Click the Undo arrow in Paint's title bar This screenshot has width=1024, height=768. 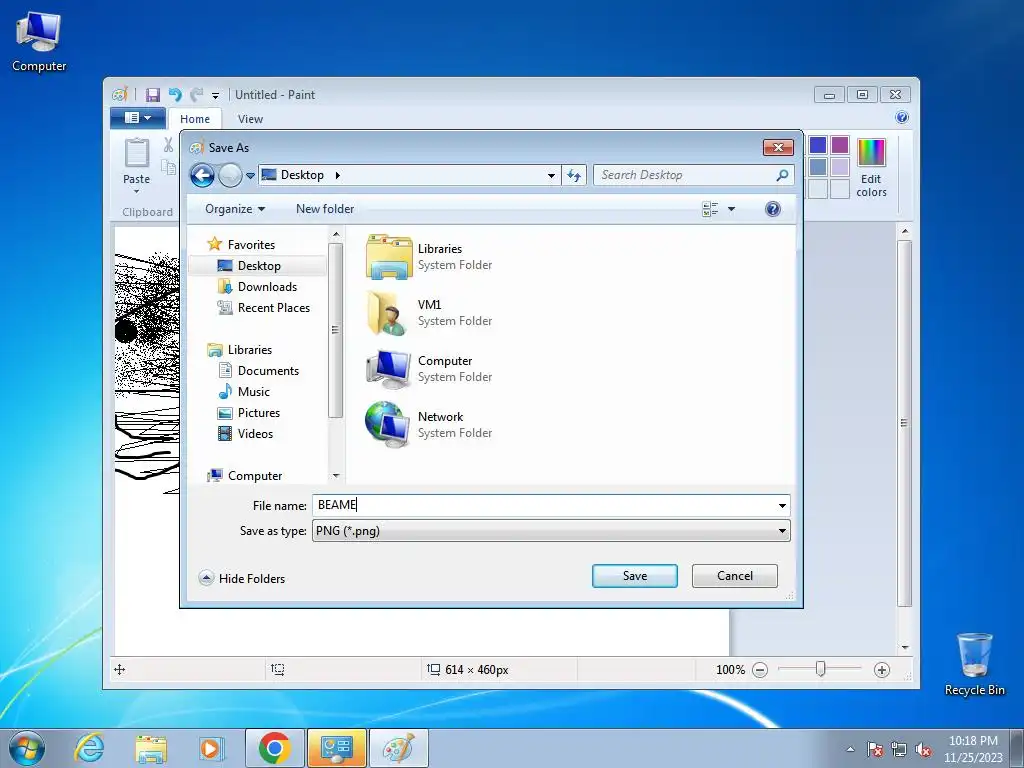click(x=175, y=95)
